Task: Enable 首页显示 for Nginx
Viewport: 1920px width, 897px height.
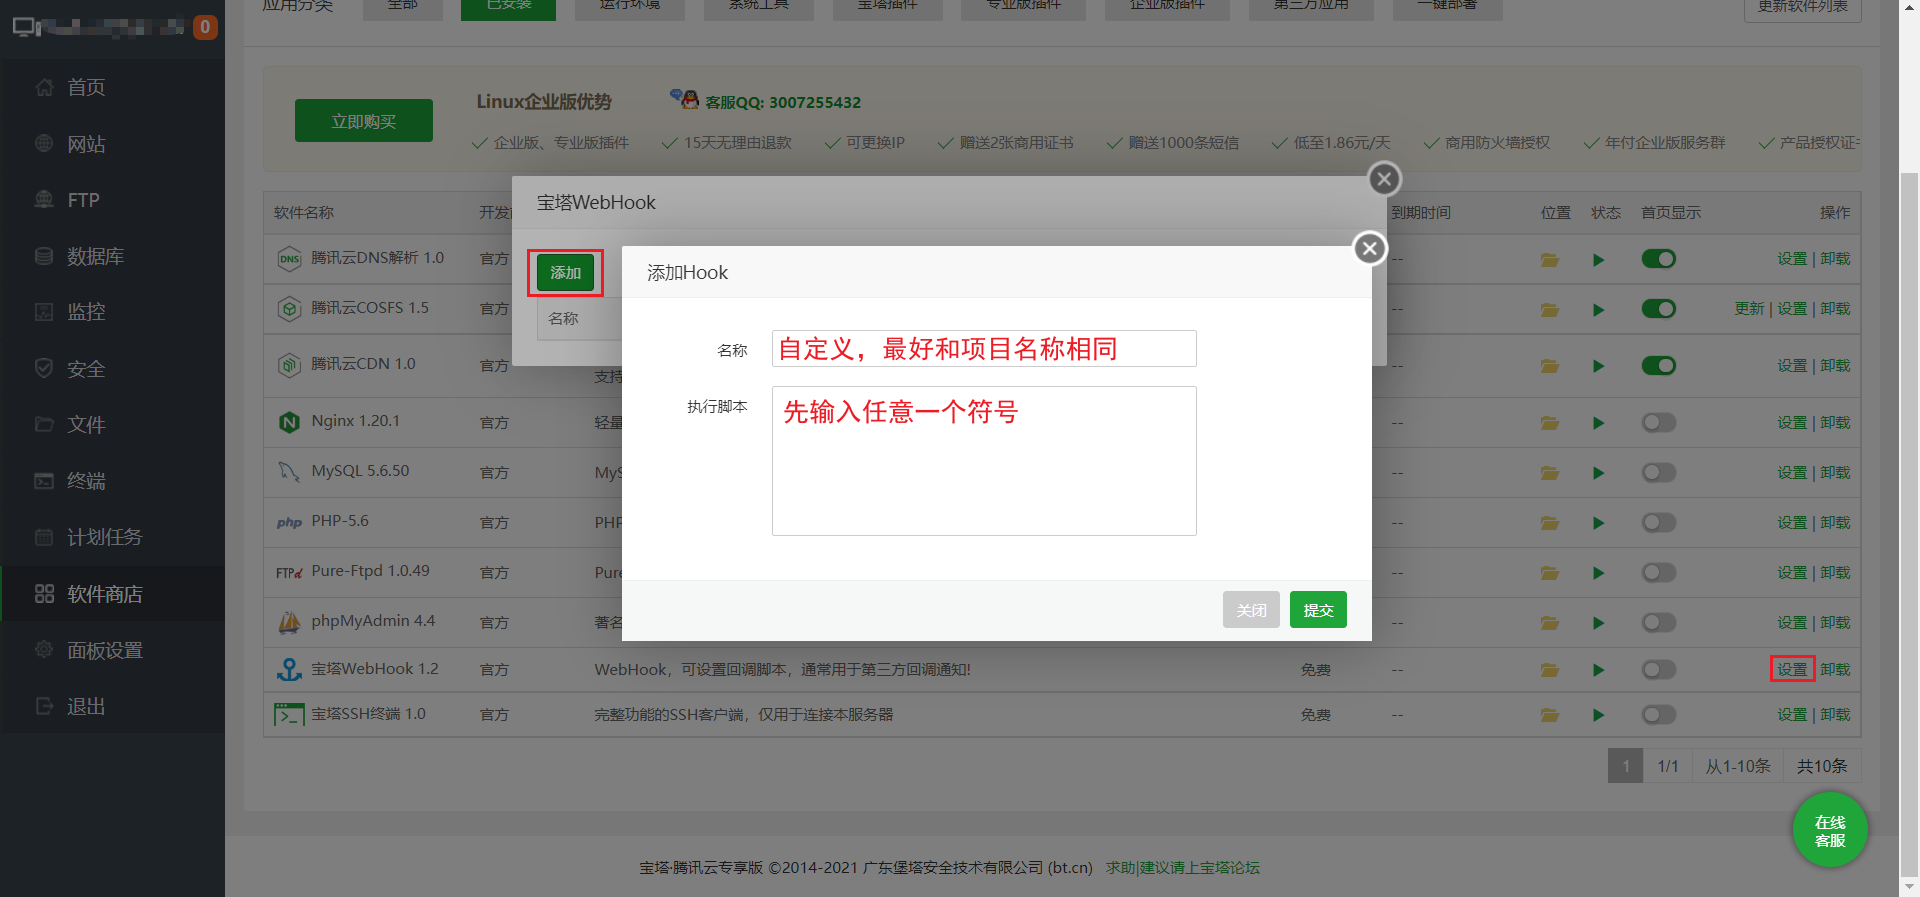Action: click(x=1658, y=423)
